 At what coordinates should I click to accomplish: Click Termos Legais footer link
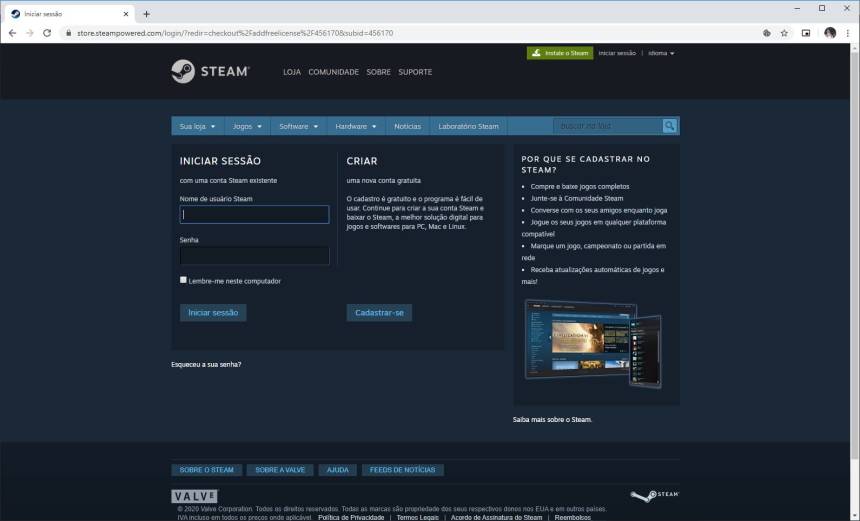(417, 517)
